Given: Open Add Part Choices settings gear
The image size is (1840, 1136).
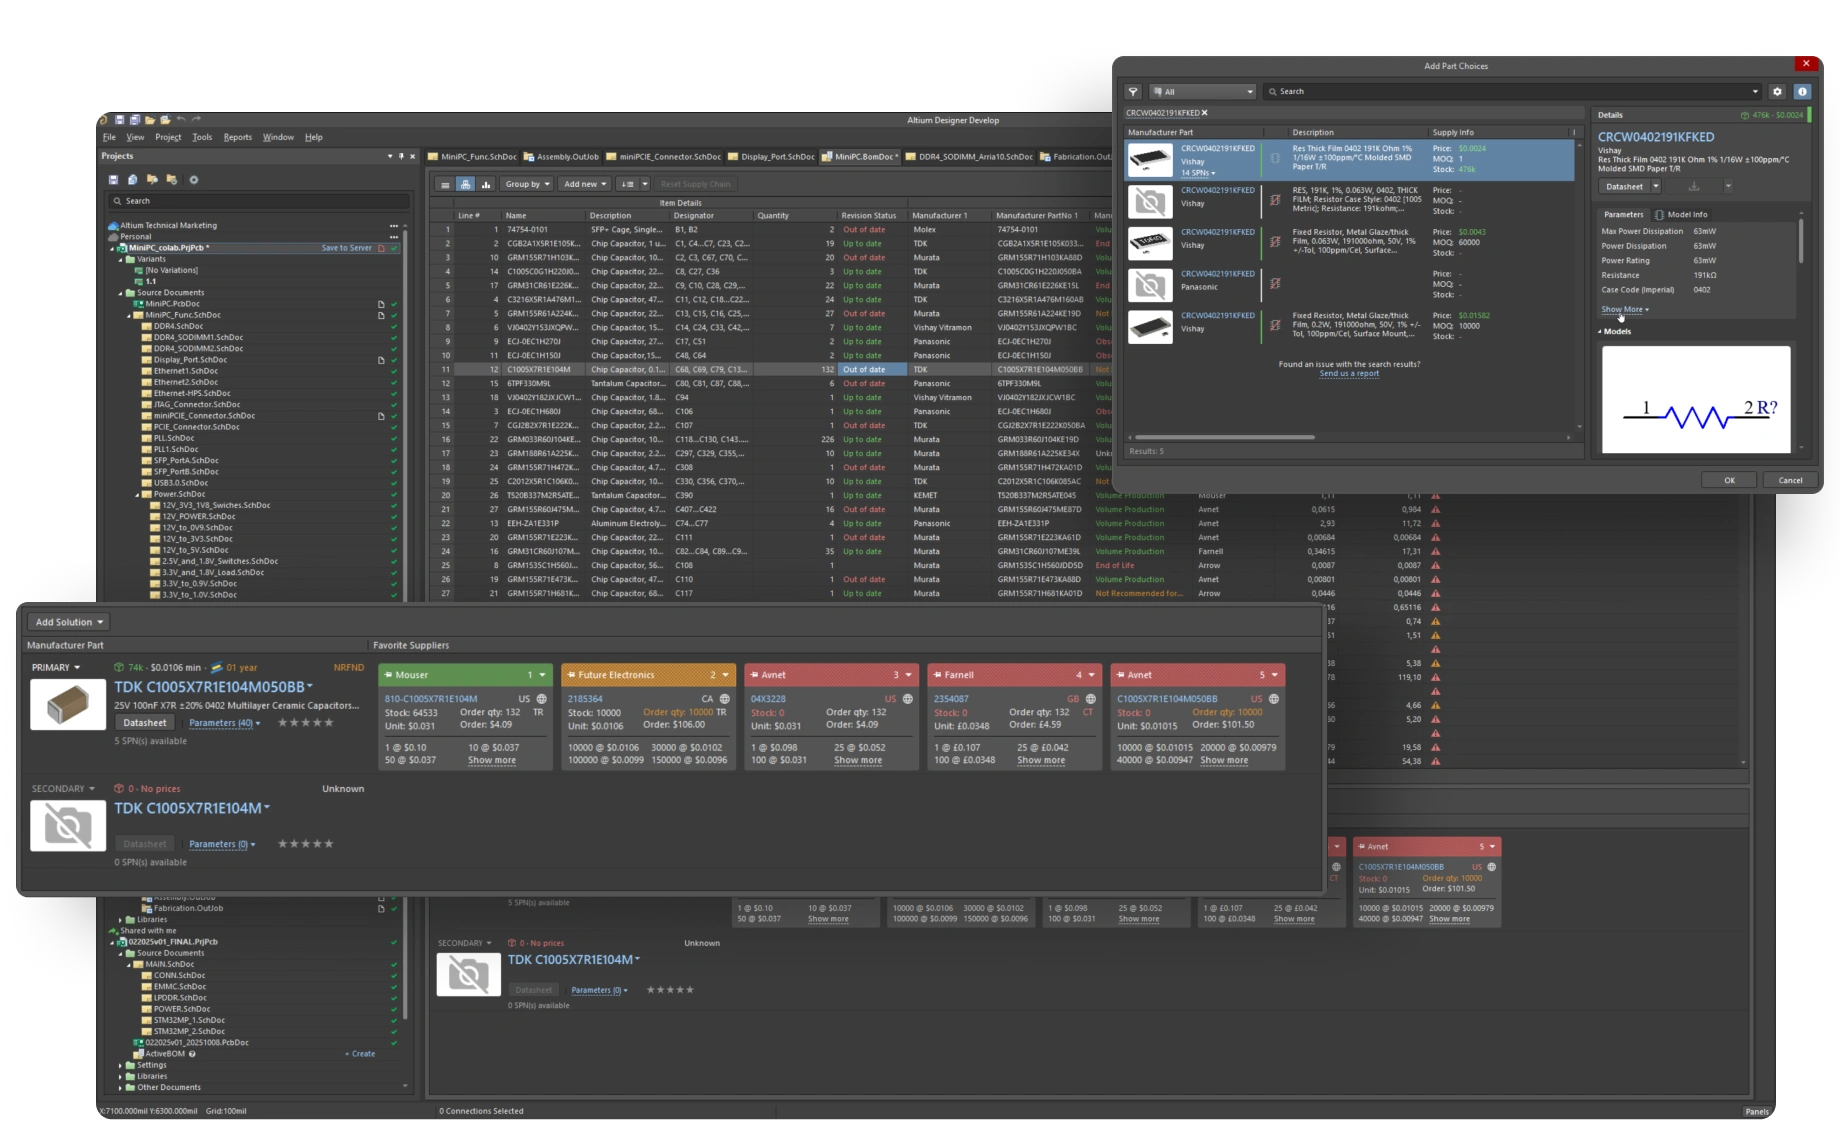Looking at the screenshot, I should (x=1777, y=92).
